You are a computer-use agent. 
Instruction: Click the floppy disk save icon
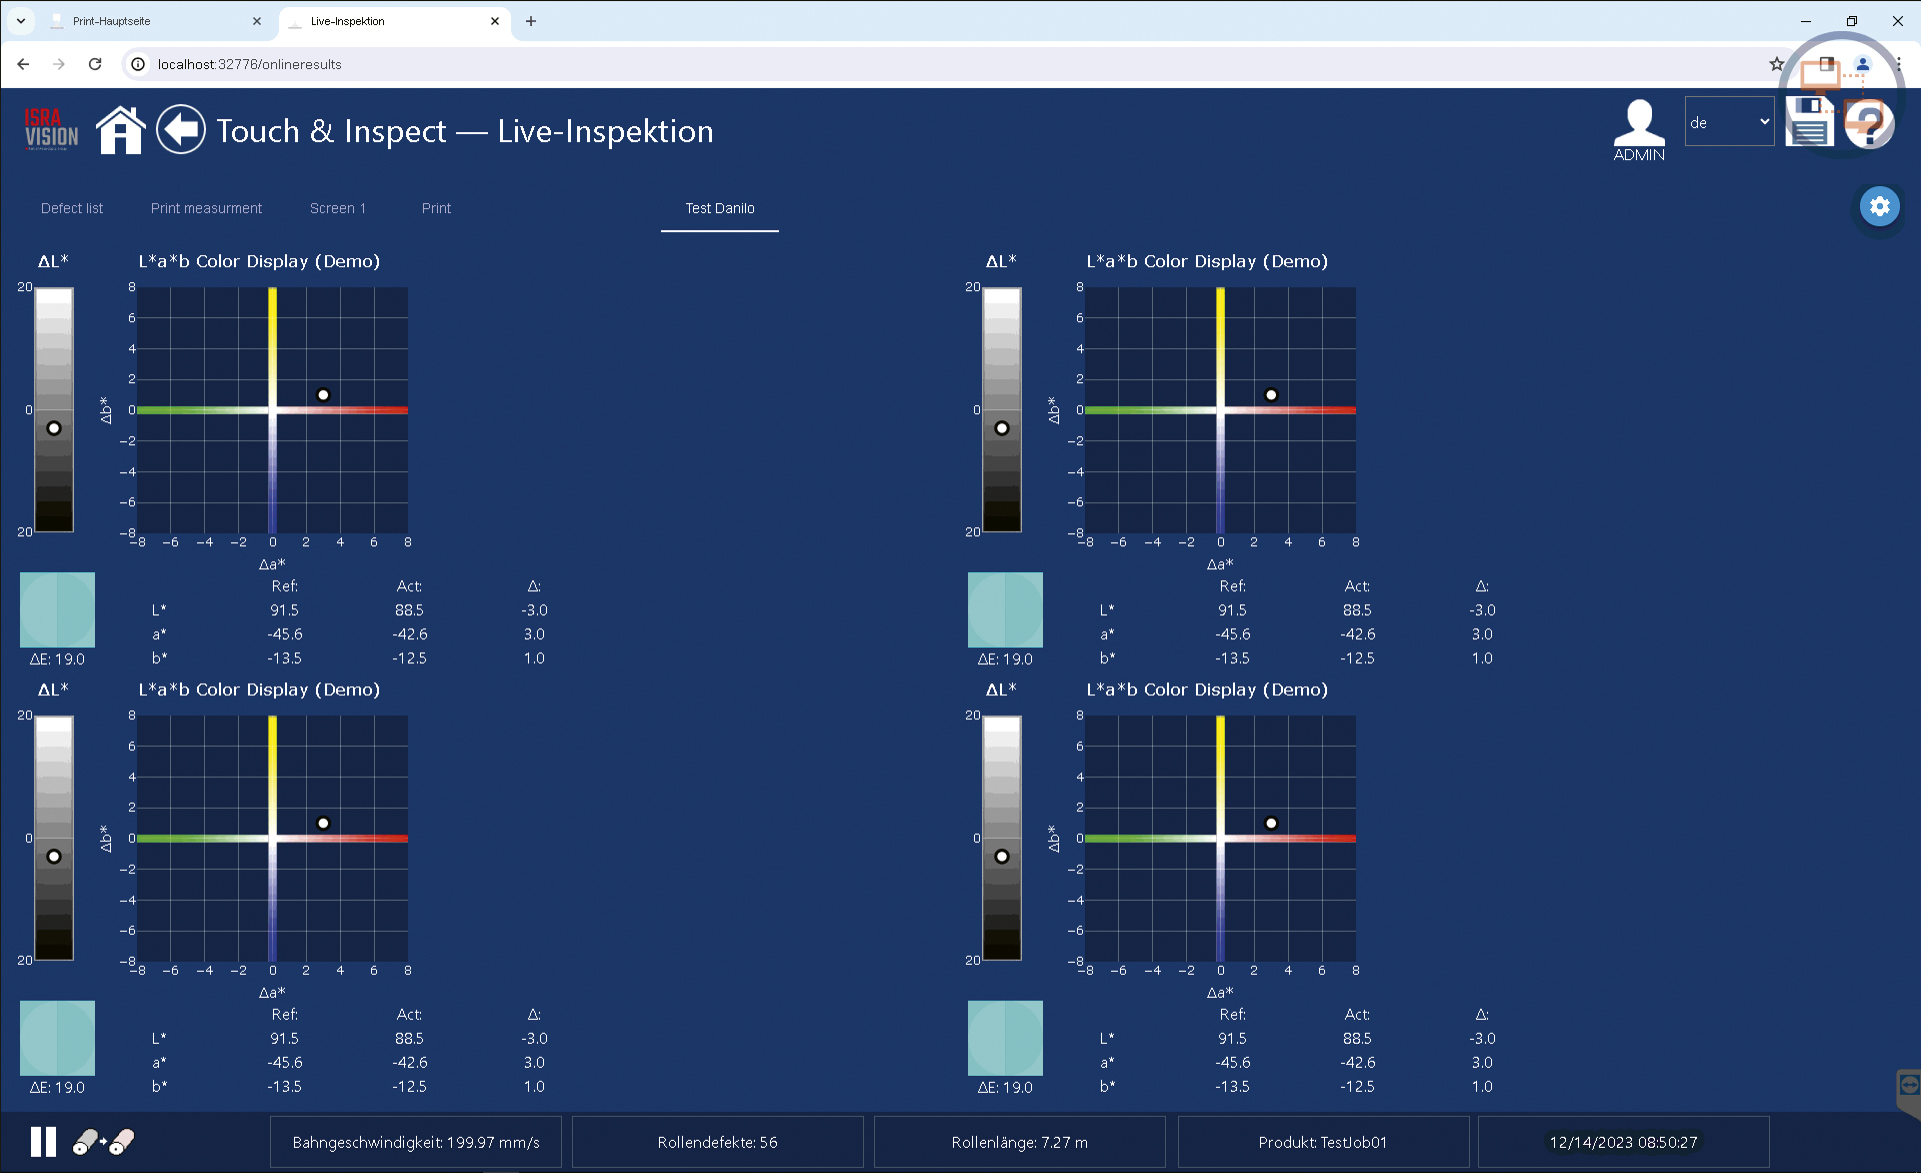click(x=1809, y=123)
